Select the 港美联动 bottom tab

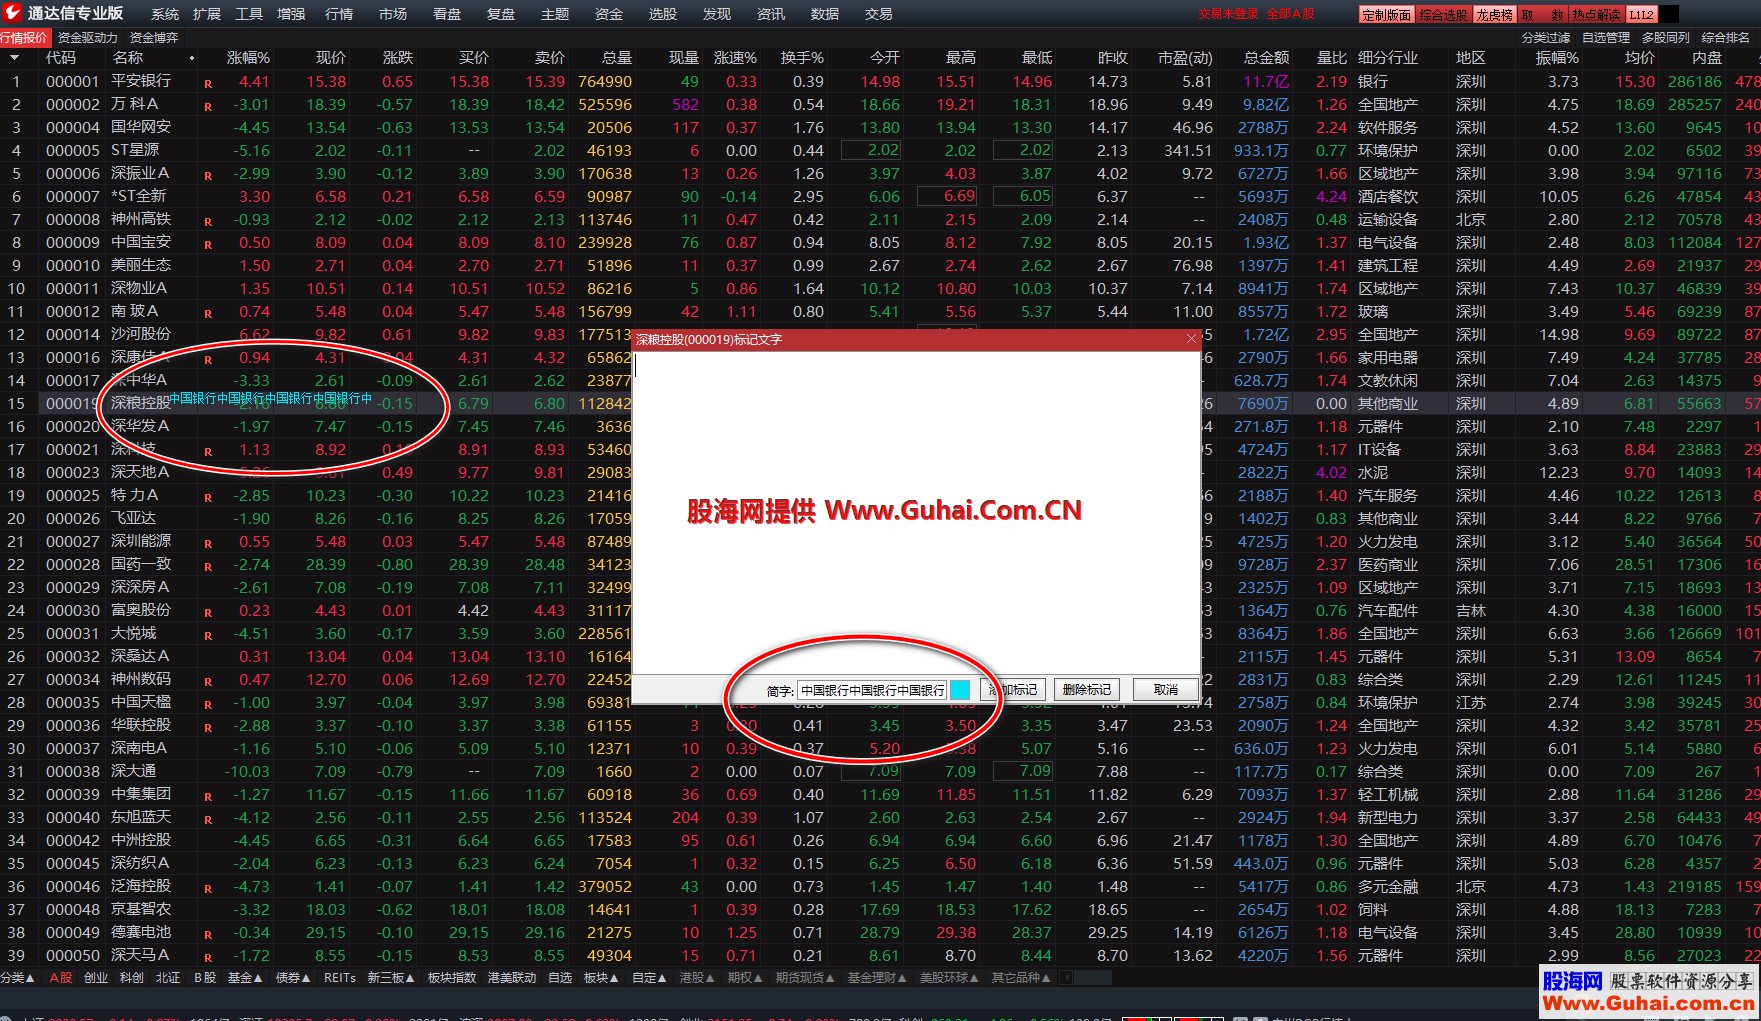(x=512, y=977)
